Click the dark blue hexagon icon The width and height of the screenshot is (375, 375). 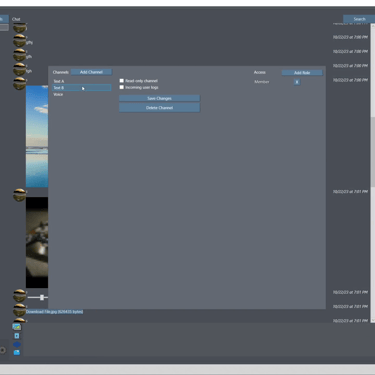(17, 344)
